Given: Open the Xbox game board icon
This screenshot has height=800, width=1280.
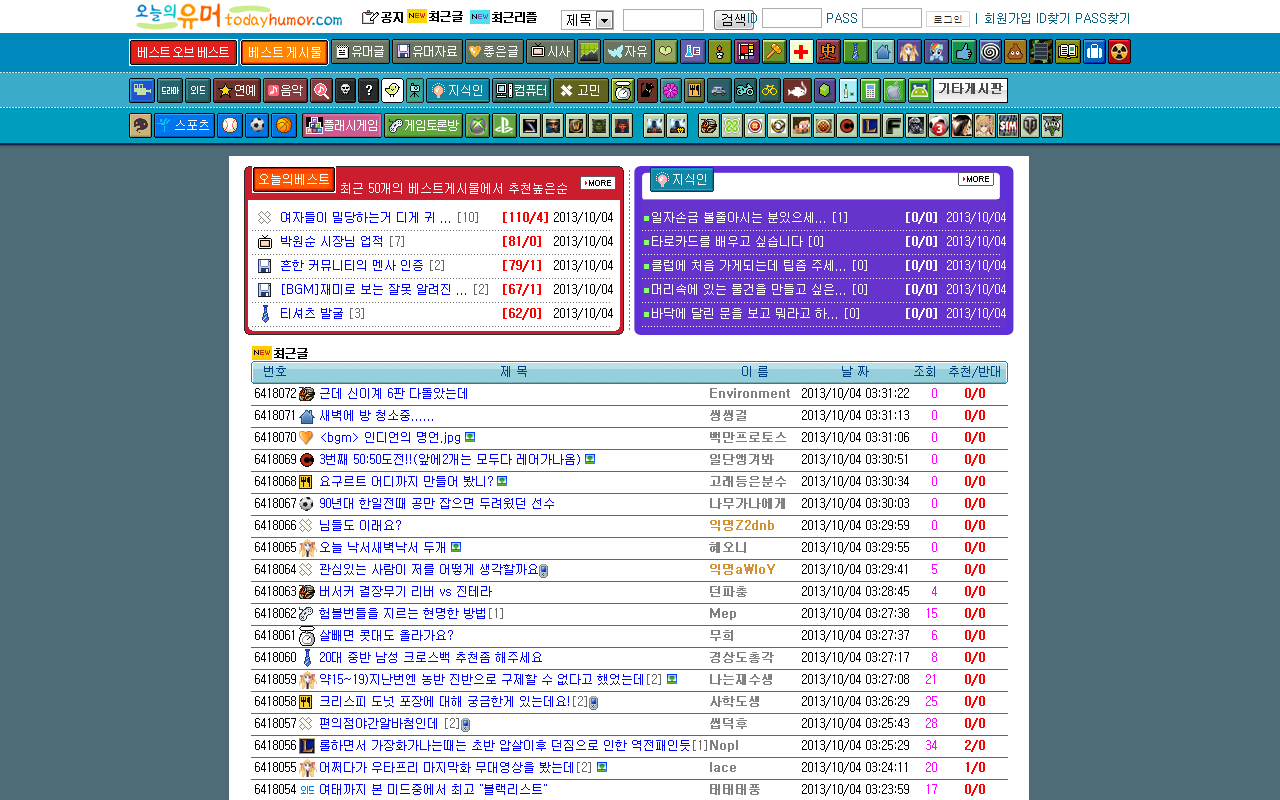Looking at the screenshot, I should coord(478,126).
